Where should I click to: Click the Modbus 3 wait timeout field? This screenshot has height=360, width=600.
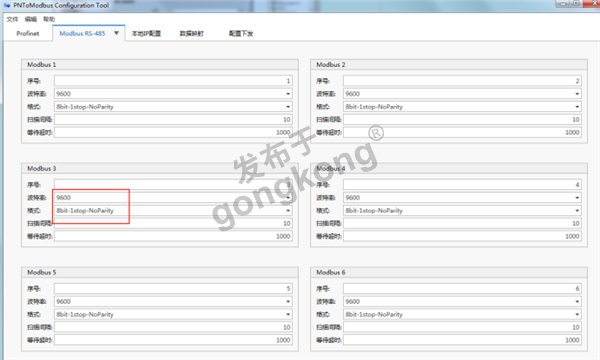coord(173,236)
